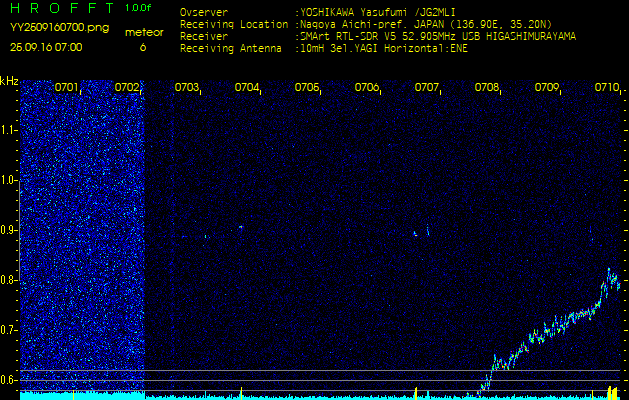This screenshot has width=629, height=400.
Task: Click the SMArt RTL-SDR V5 receiver text
Action: click(x=438, y=37)
